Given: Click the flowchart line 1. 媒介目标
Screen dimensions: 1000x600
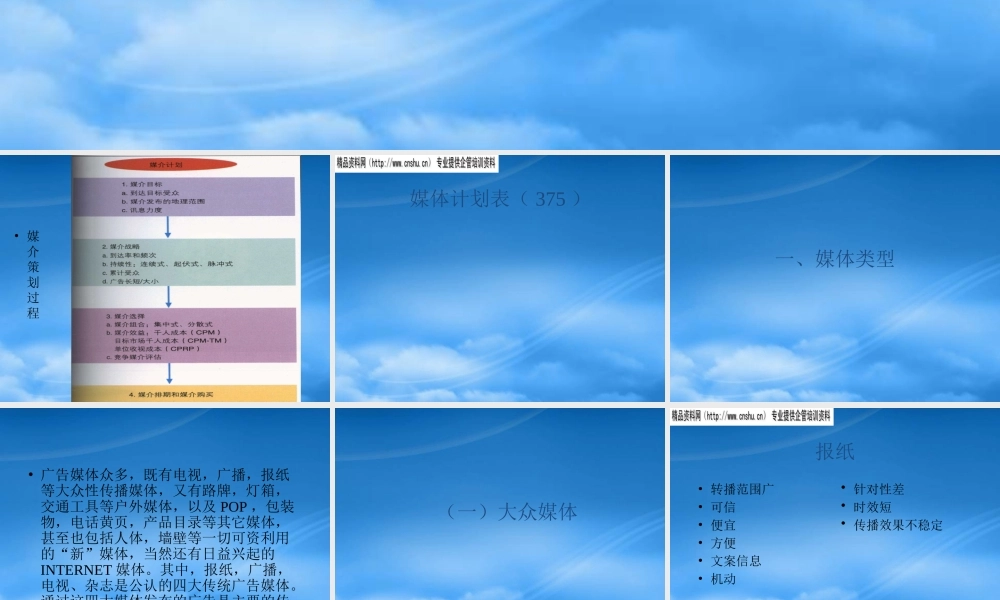Looking at the screenshot, I should click(x=142, y=184).
